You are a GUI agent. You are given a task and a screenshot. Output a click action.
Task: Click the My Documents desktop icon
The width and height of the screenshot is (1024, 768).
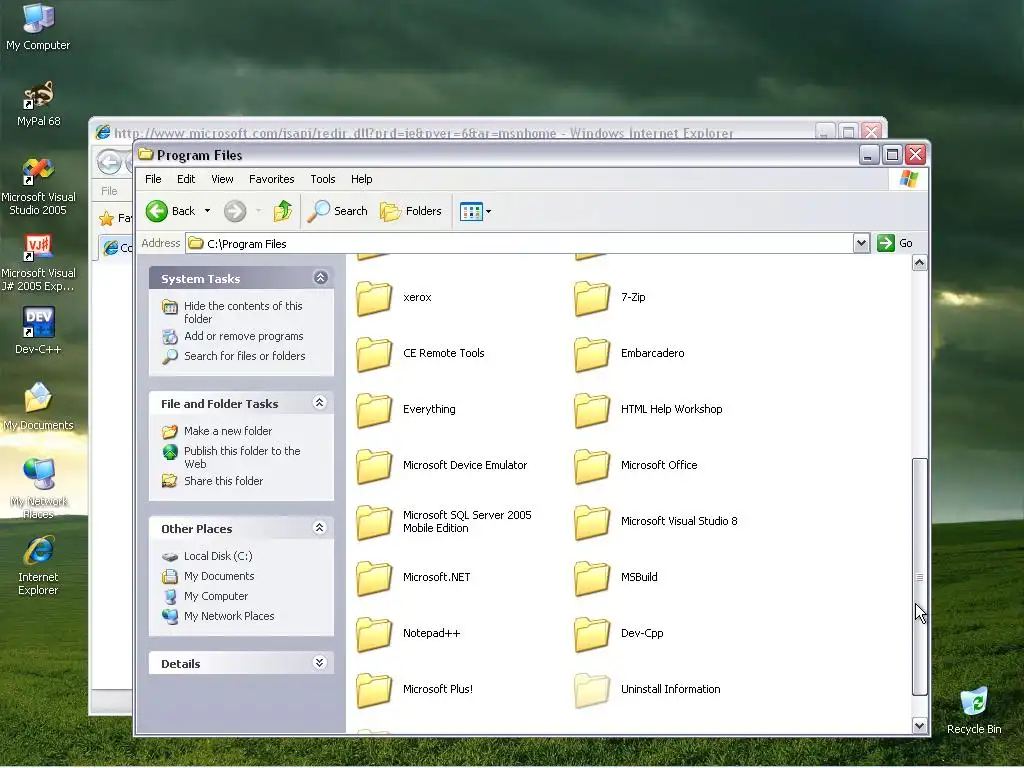click(x=38, y=406)
